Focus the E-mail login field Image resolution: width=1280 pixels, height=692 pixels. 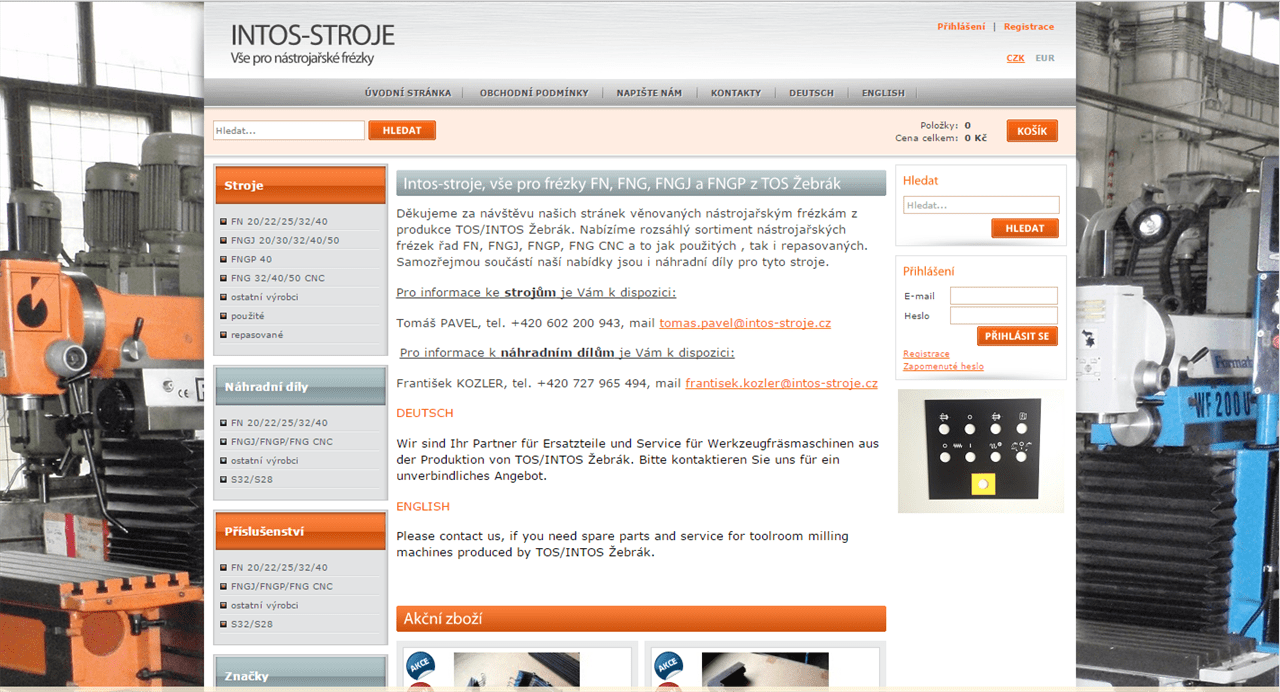tap(1004, 296)
